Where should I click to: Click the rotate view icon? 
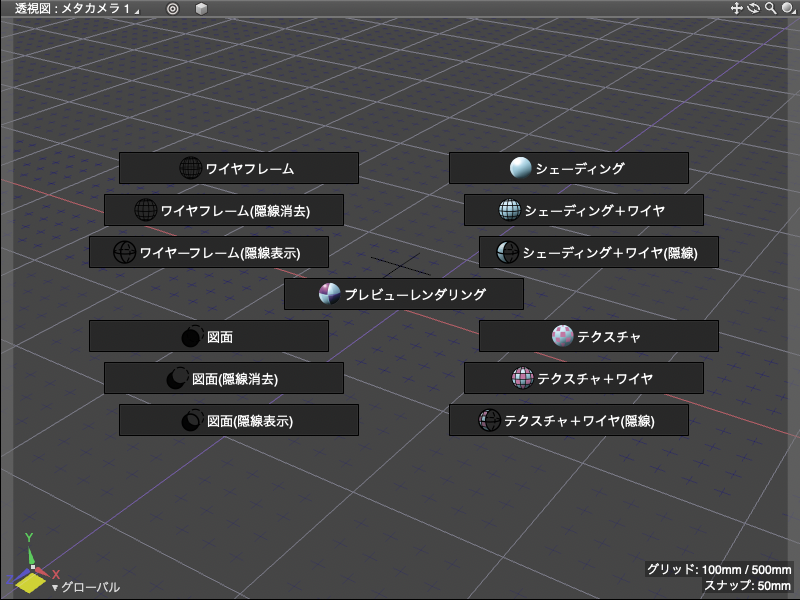pyautogui.click(x=753, y=8)
